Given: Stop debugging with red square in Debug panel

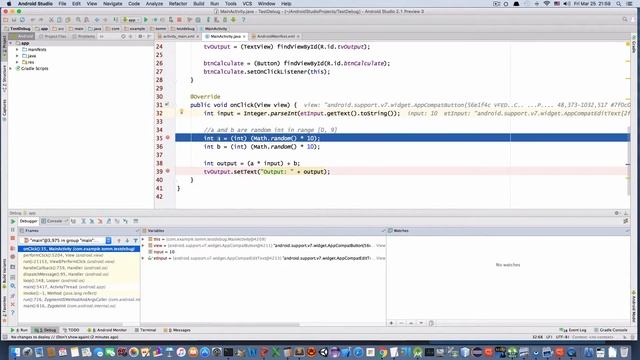Looking at the screenshot, I should [13, 238].
